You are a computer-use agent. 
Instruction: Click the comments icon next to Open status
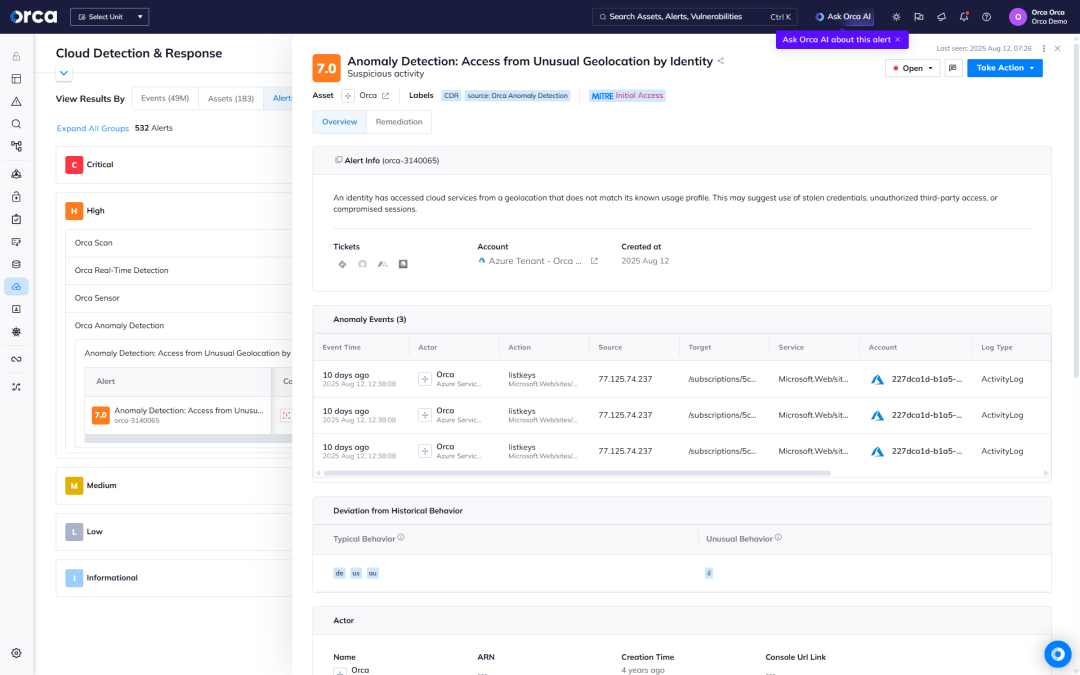click(952, 68)
